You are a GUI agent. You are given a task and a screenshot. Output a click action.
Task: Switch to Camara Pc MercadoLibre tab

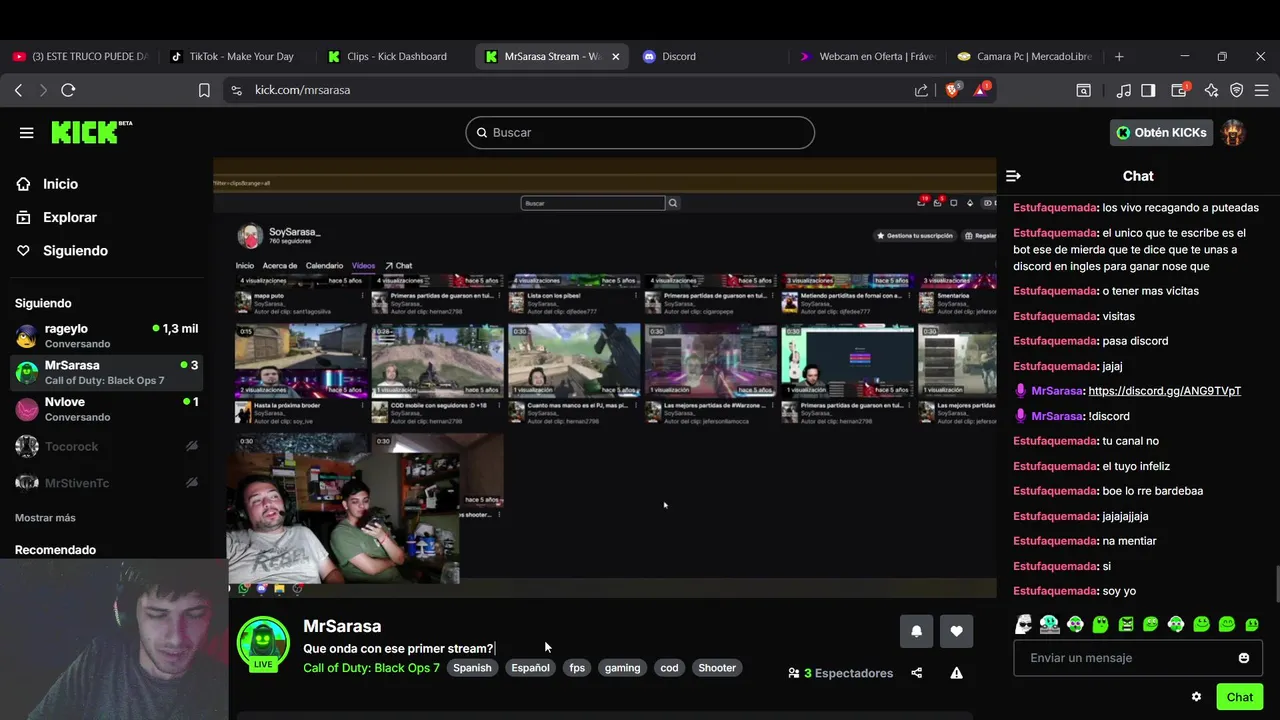tap(1026, 57)
